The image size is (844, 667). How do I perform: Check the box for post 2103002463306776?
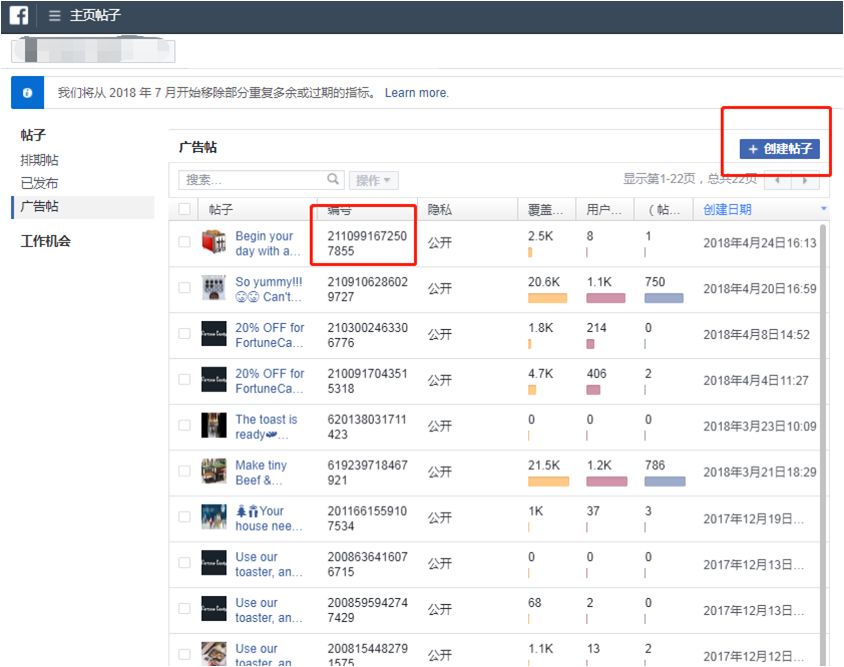(x=184, y=333)
